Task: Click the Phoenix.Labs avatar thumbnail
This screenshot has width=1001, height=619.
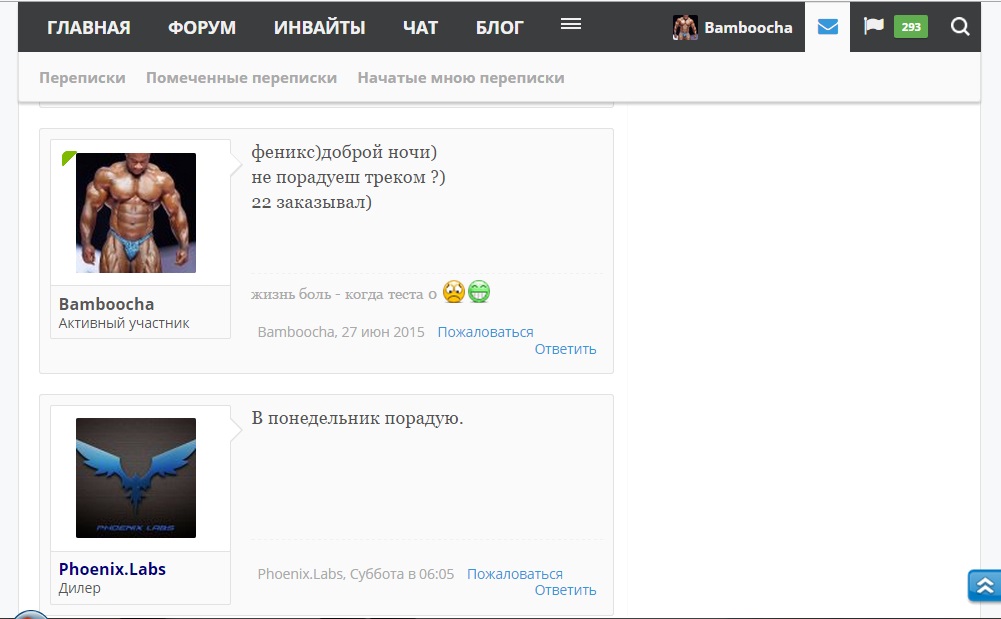Action: point(136,478)
